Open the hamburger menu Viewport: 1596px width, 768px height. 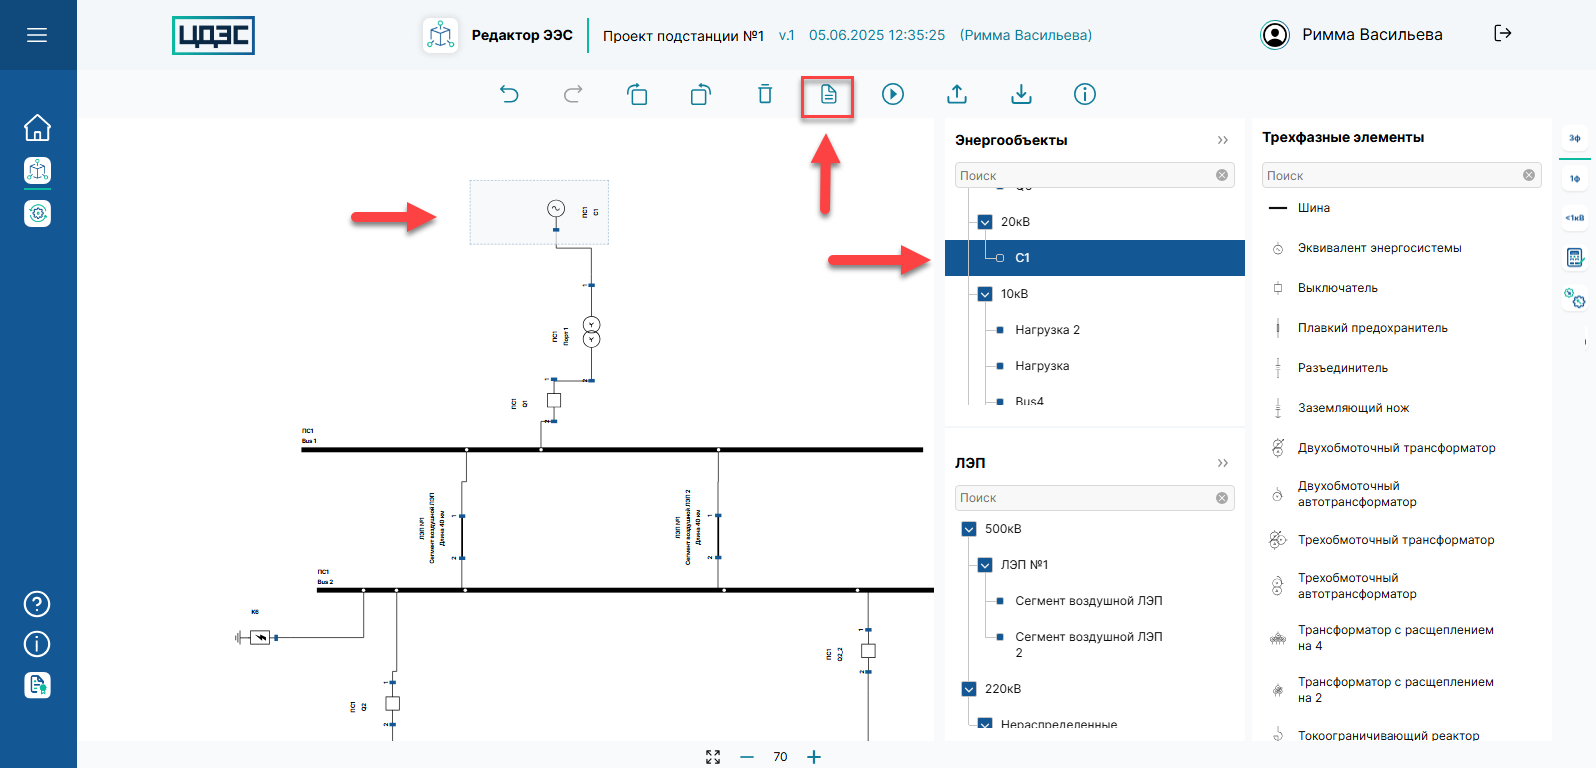37,35
